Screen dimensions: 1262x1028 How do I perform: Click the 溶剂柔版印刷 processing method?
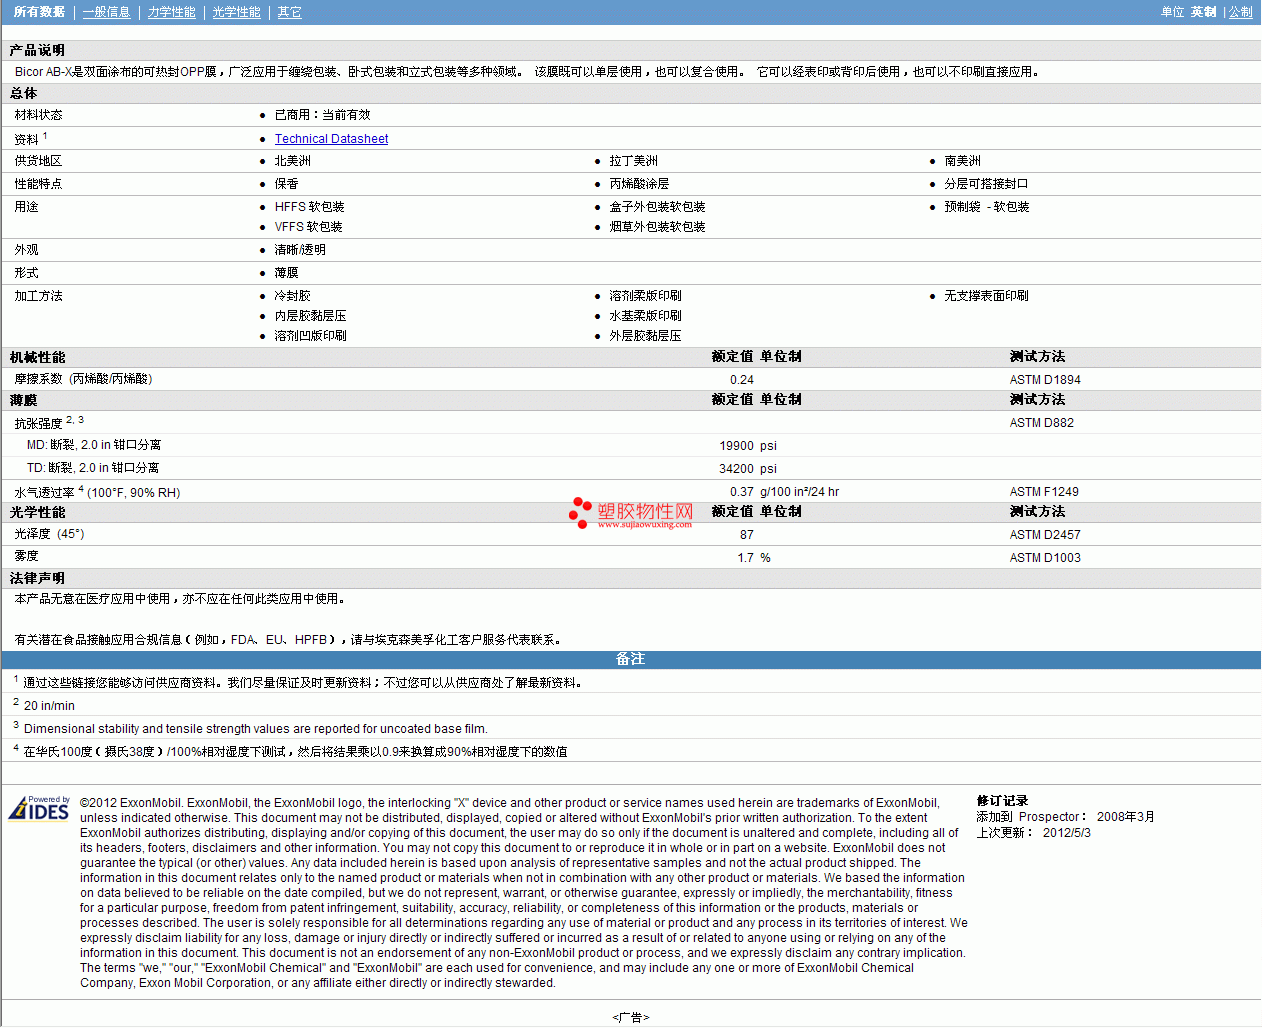(646, 296)
